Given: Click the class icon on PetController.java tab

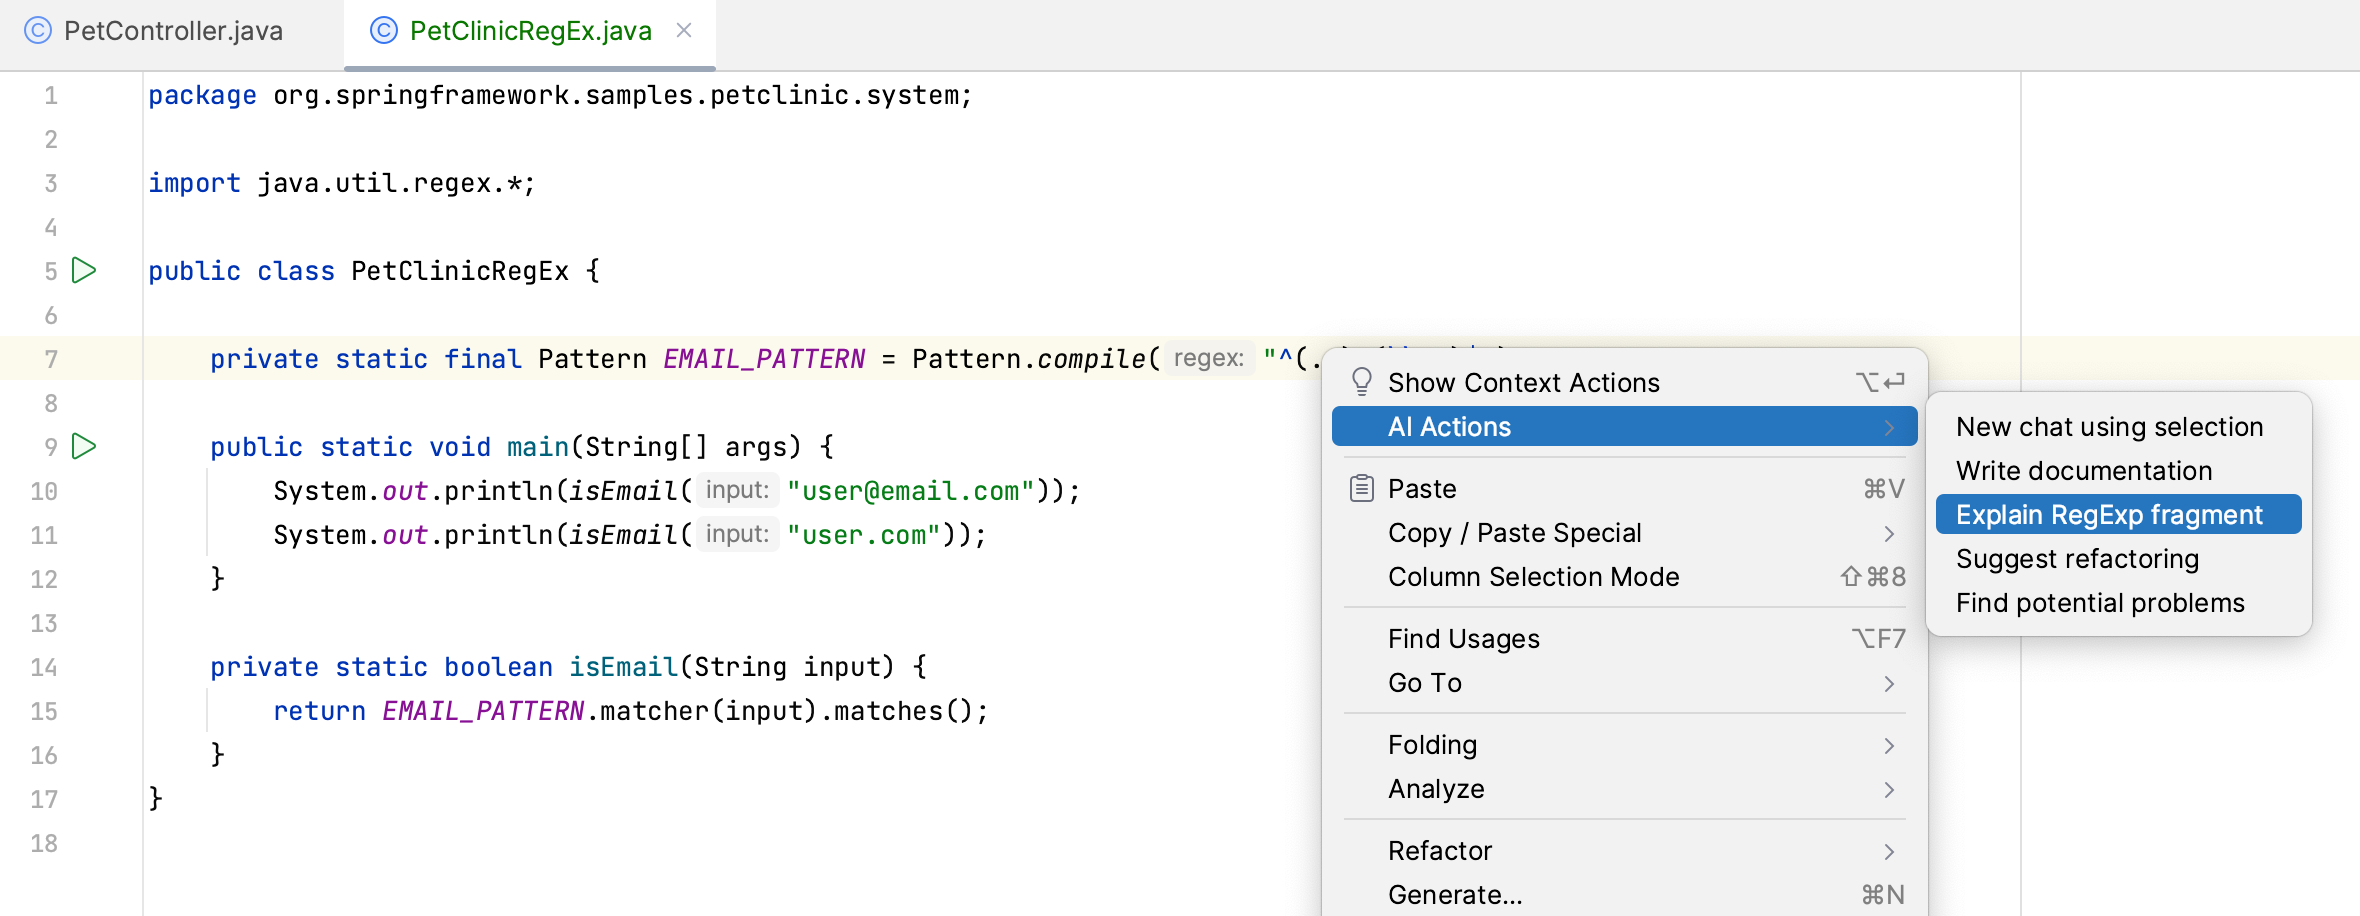Looking at the screenshot, I should click(x=37, y=30).
